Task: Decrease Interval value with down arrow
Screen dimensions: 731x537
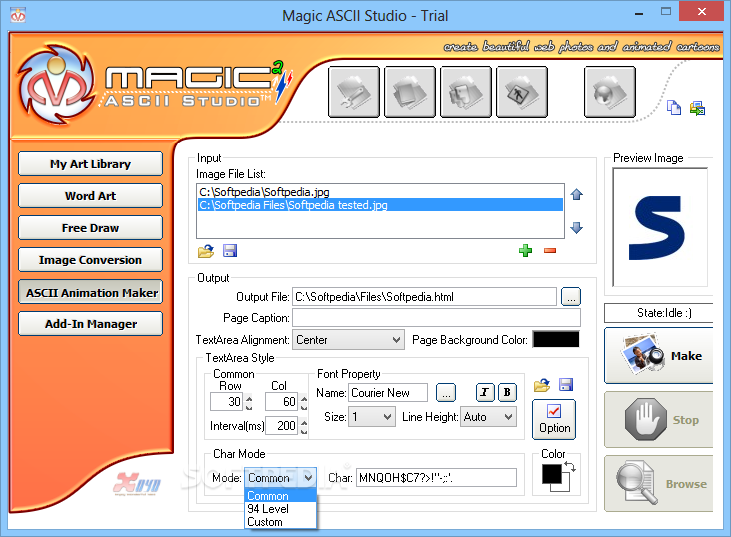Action: tap(304, 431)
